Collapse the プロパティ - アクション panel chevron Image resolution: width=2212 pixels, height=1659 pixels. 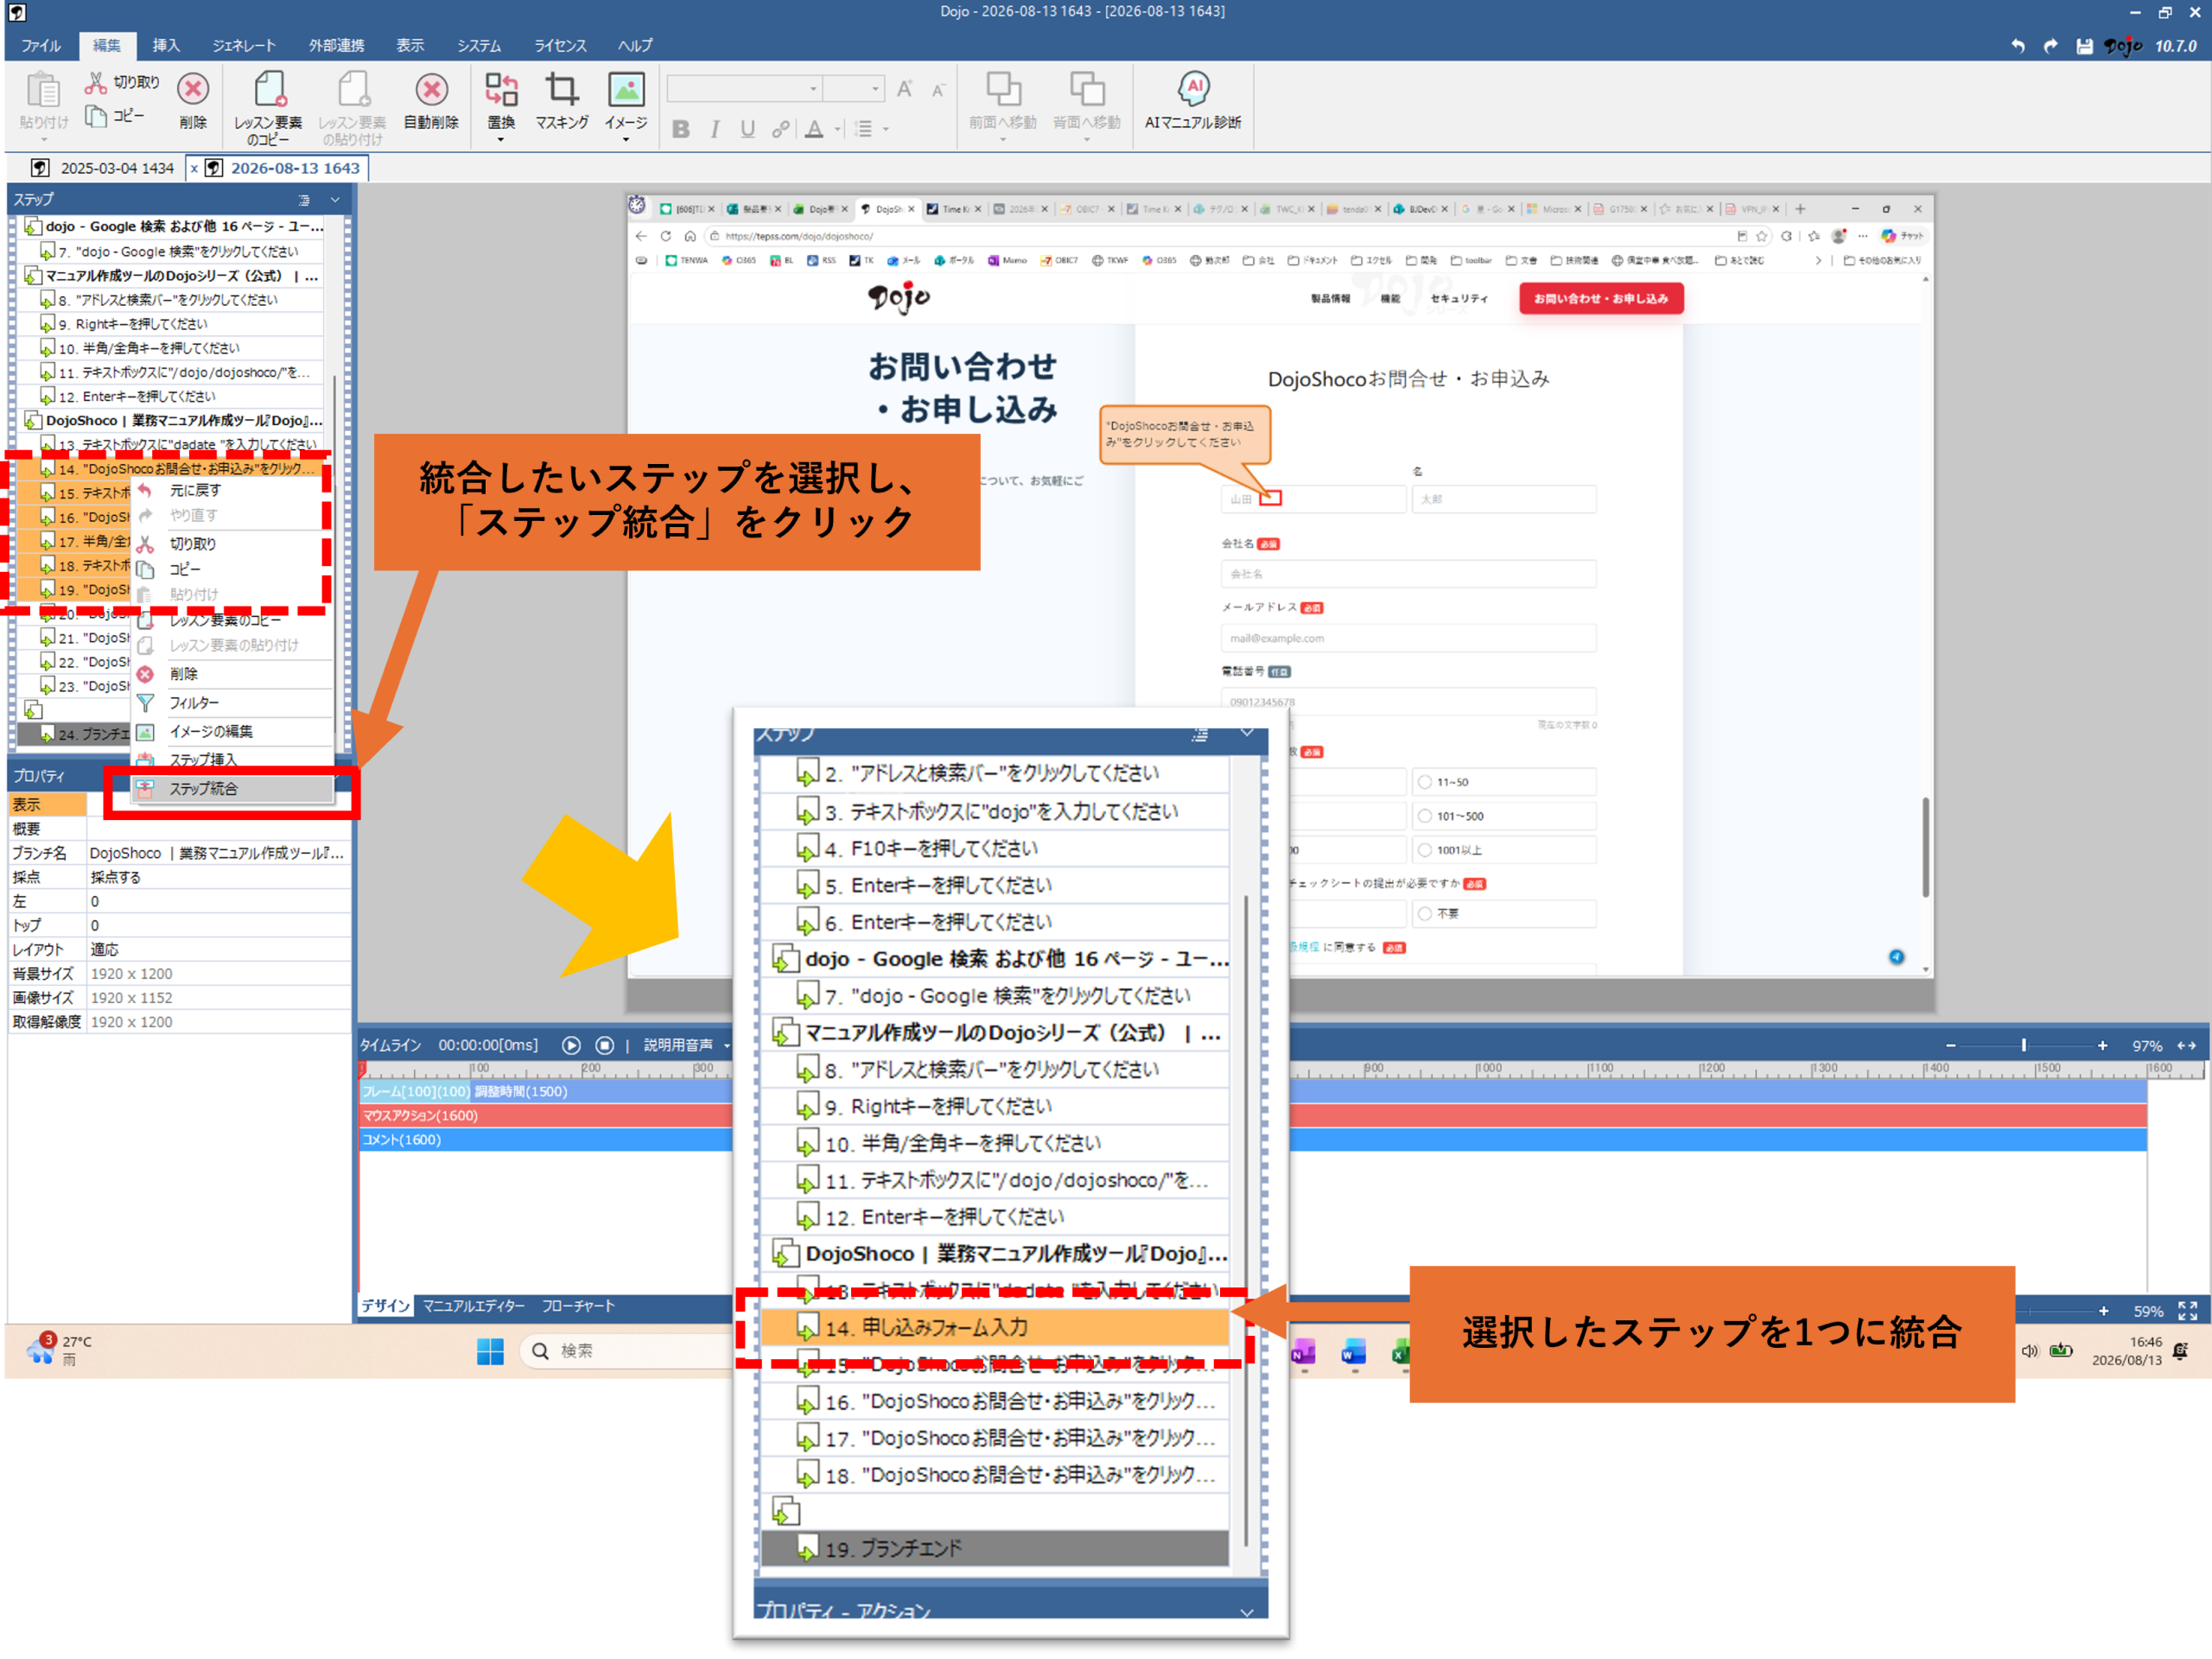tap(1247, 1611)
